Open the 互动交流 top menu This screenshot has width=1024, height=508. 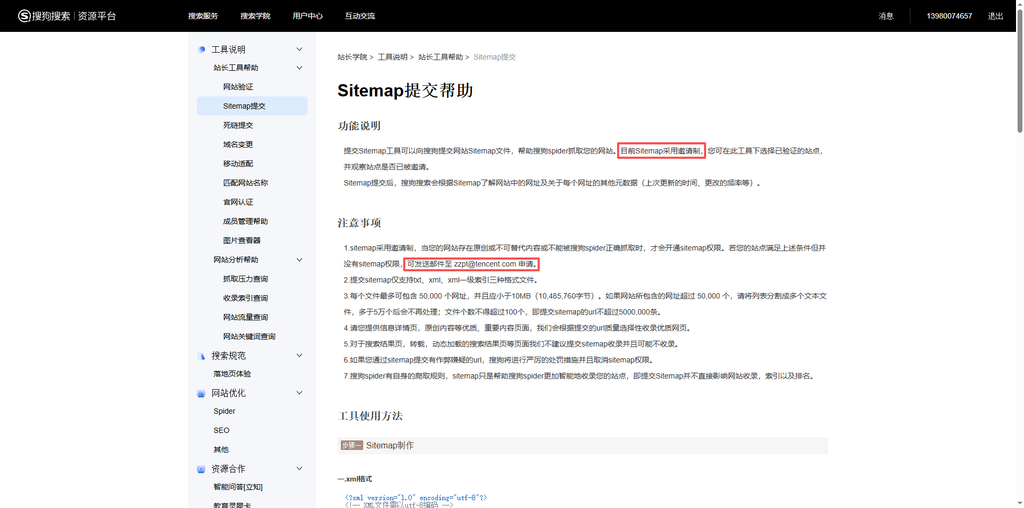[x=360, y=16]
